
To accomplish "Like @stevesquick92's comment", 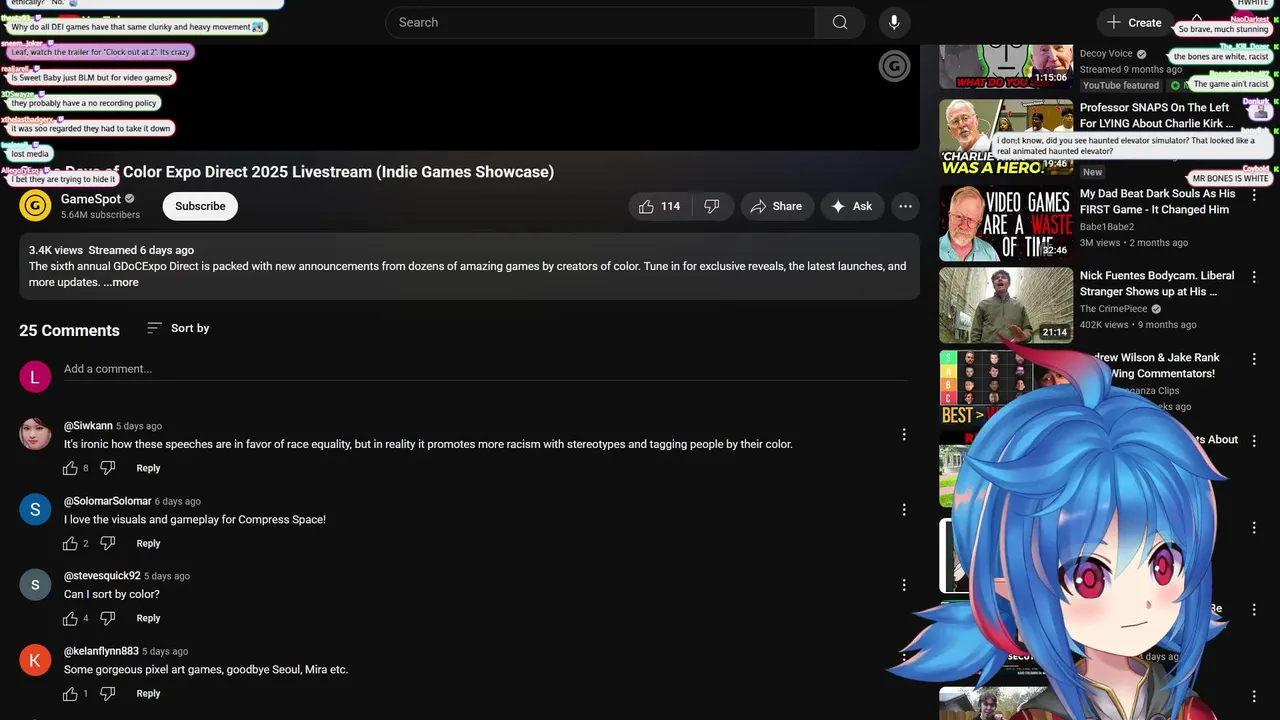I will pyautogui.click(x=70, y=618).
